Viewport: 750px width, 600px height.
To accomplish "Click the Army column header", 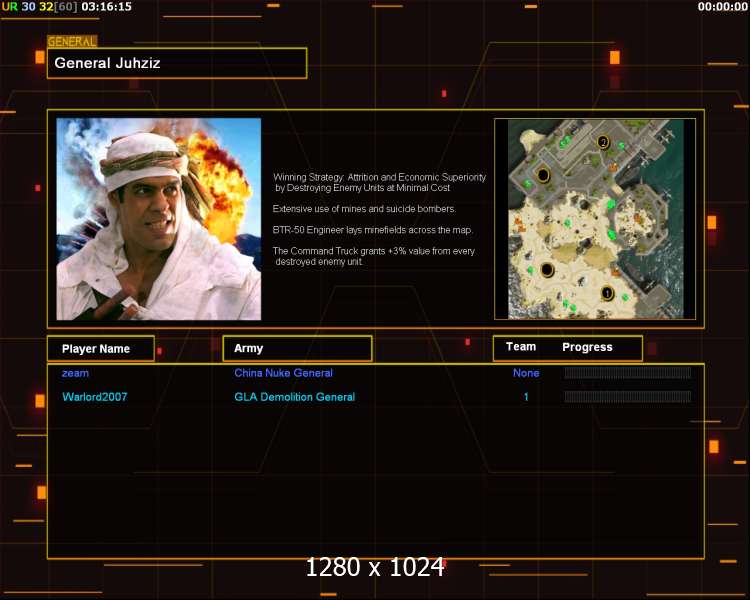I will [x=298, y=348].
